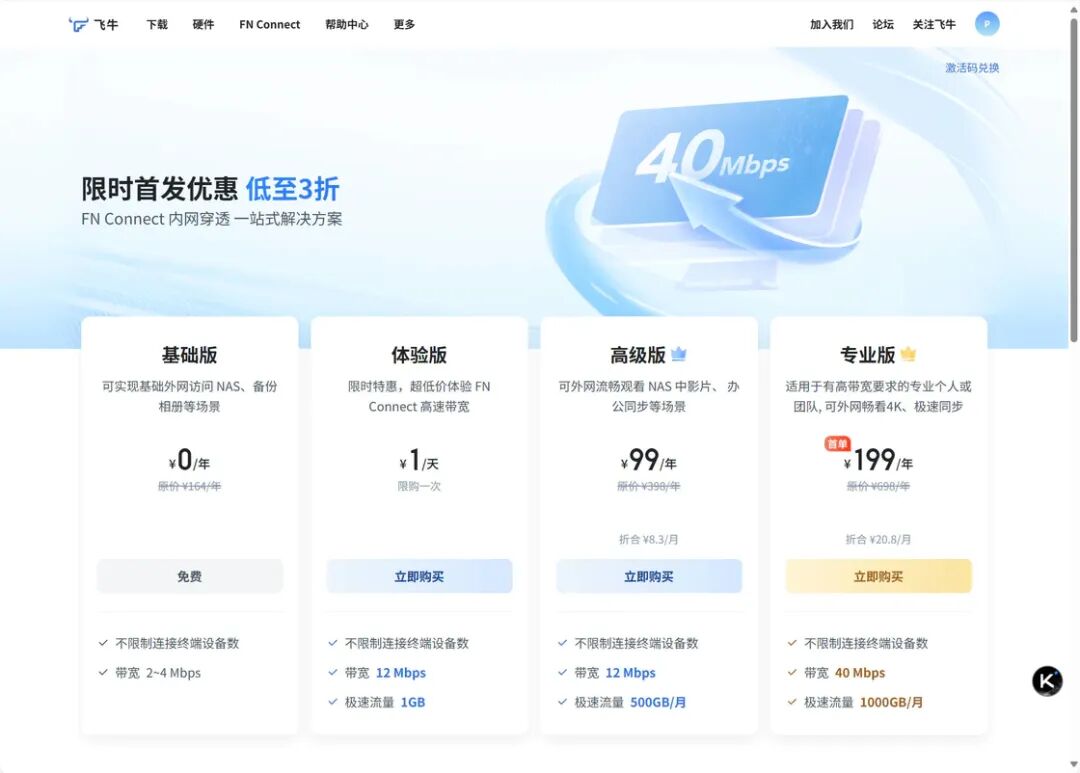Click the 原价 ¥164/年 text
Image resolution: width=1080 pixels, height=773 pixels.
pyautogui.click(x=189, y=486)
